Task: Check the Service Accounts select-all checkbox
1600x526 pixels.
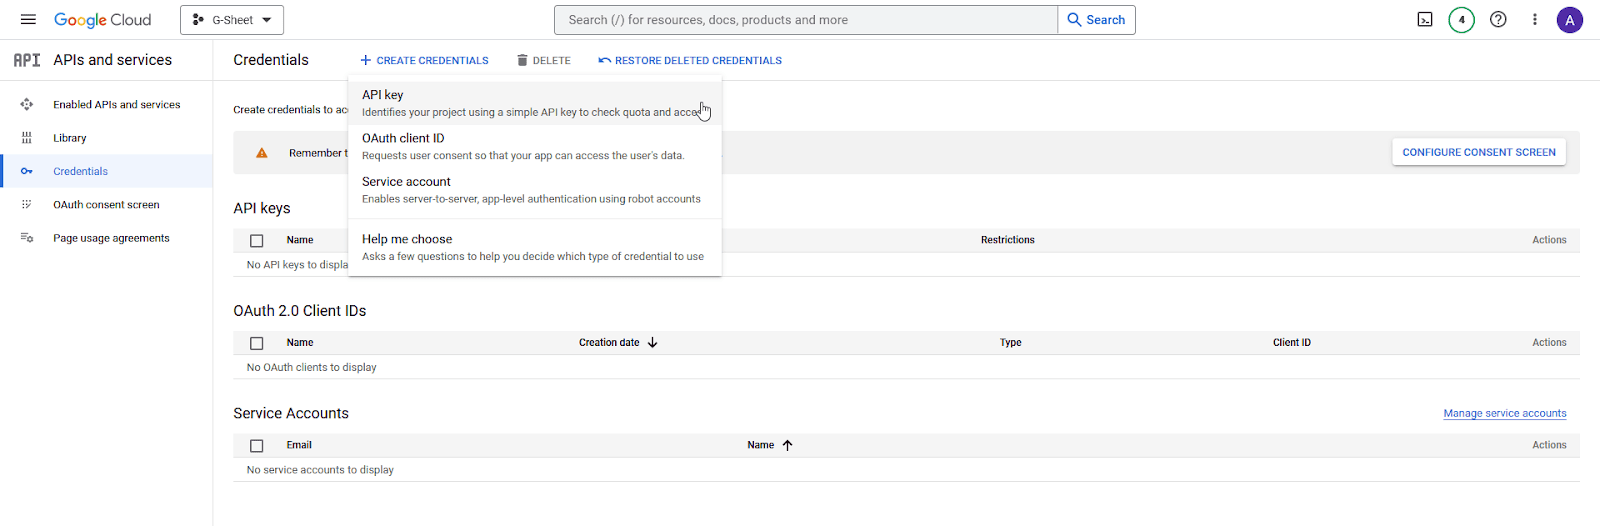Action: pyautogui.click(x=257, y=446)
